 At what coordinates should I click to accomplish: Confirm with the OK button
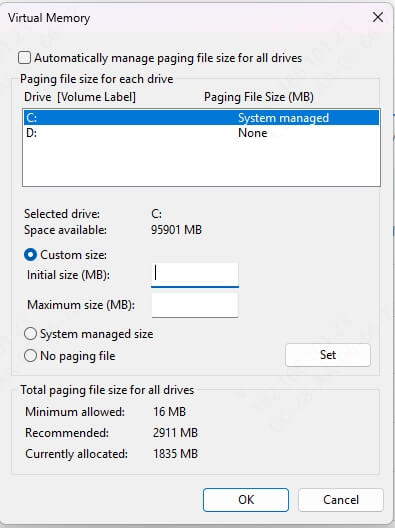point(246,500)
